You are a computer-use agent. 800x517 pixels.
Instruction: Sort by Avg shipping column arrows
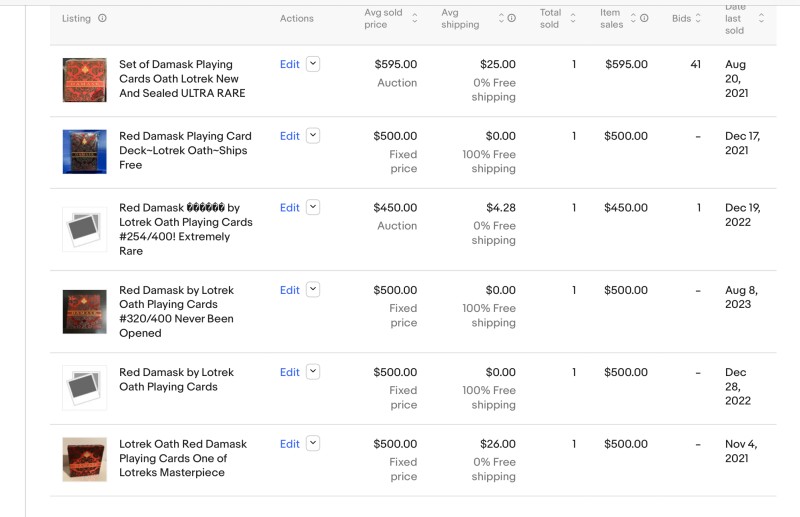click(x=501, y=18)
